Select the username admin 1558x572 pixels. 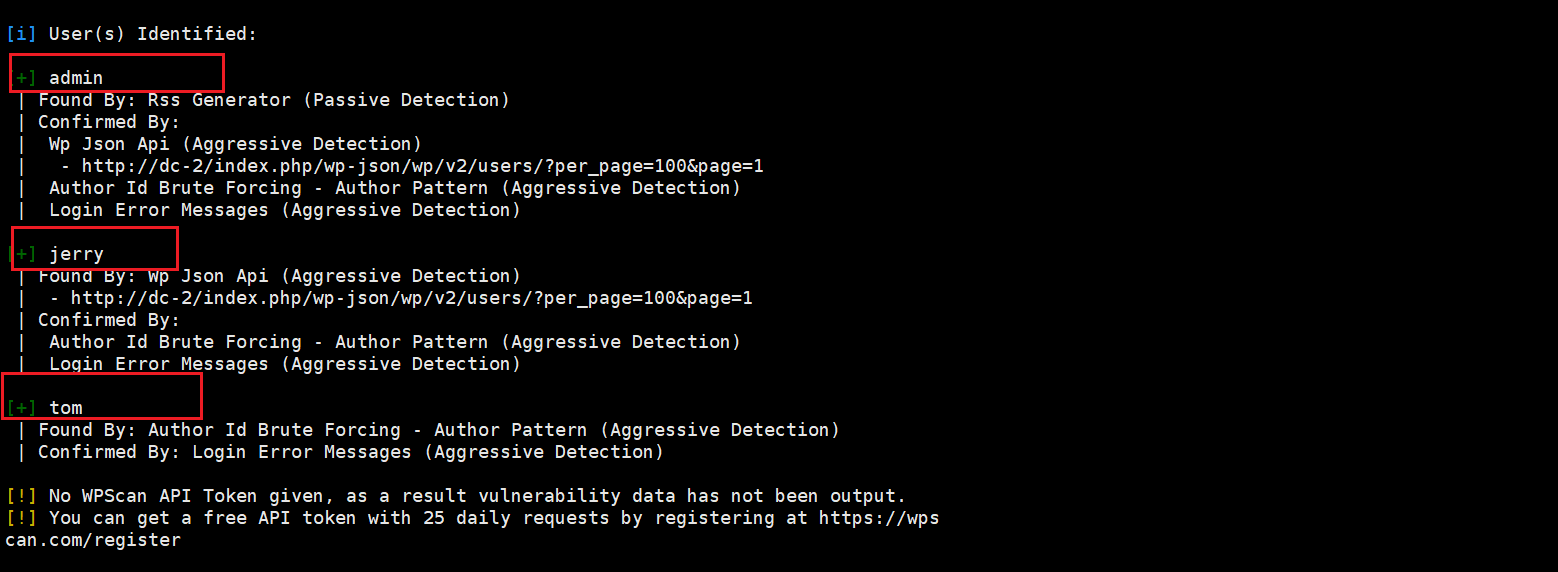pos(76,78)
